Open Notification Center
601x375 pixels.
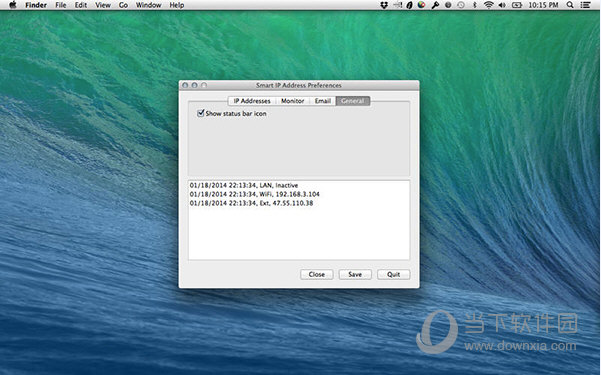(585, 5)
